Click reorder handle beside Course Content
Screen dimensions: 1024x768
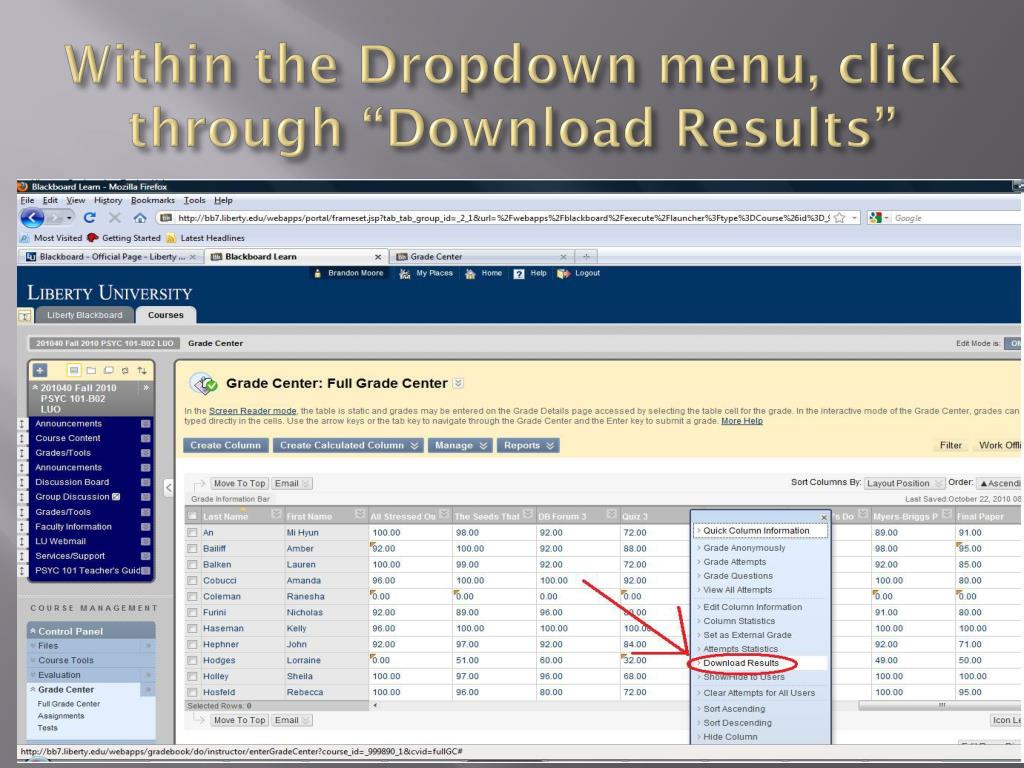tap(22, 438)
